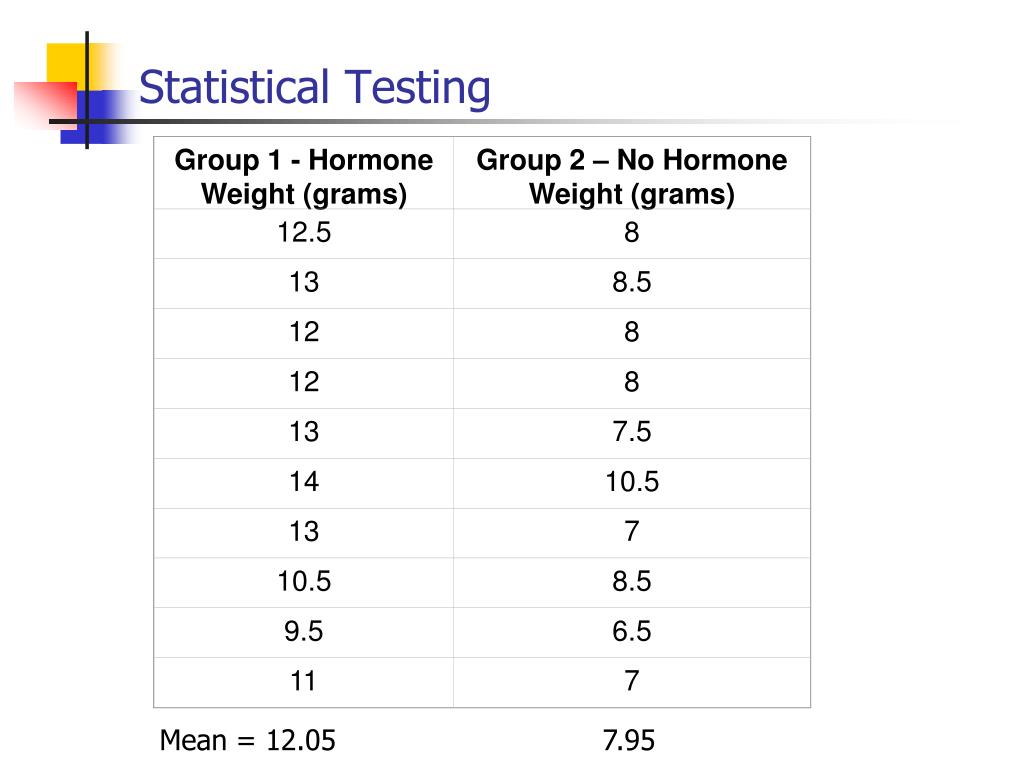Click the 10.5 value under Group 1 Hormone
Image resolution: width=1024 pixels, height=768 pixels.
[304, 582]
